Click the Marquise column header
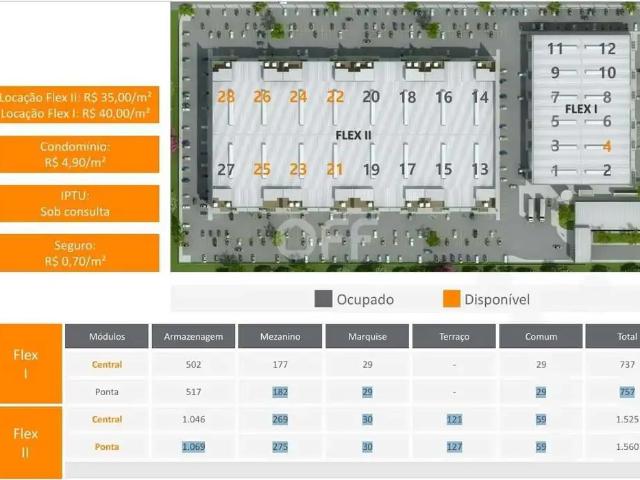Viewport: 640px width, 480px height. pos(367,336)
